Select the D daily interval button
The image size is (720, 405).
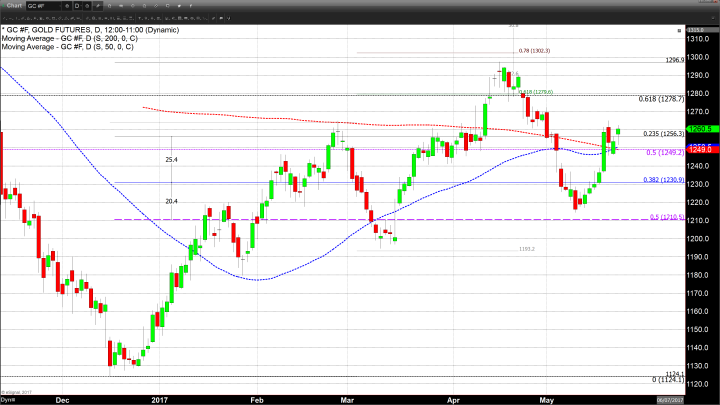click(x=77, y=6)
